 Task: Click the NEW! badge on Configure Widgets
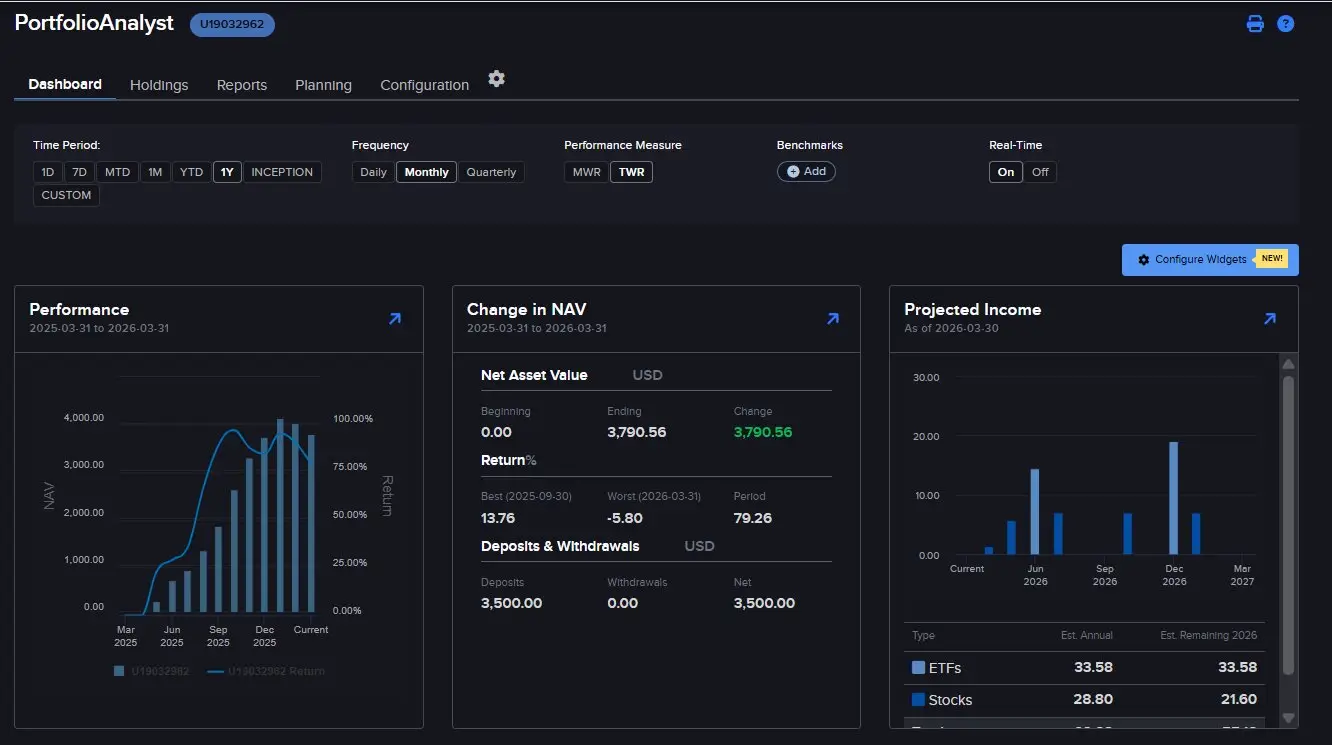tap(1272, 259)
